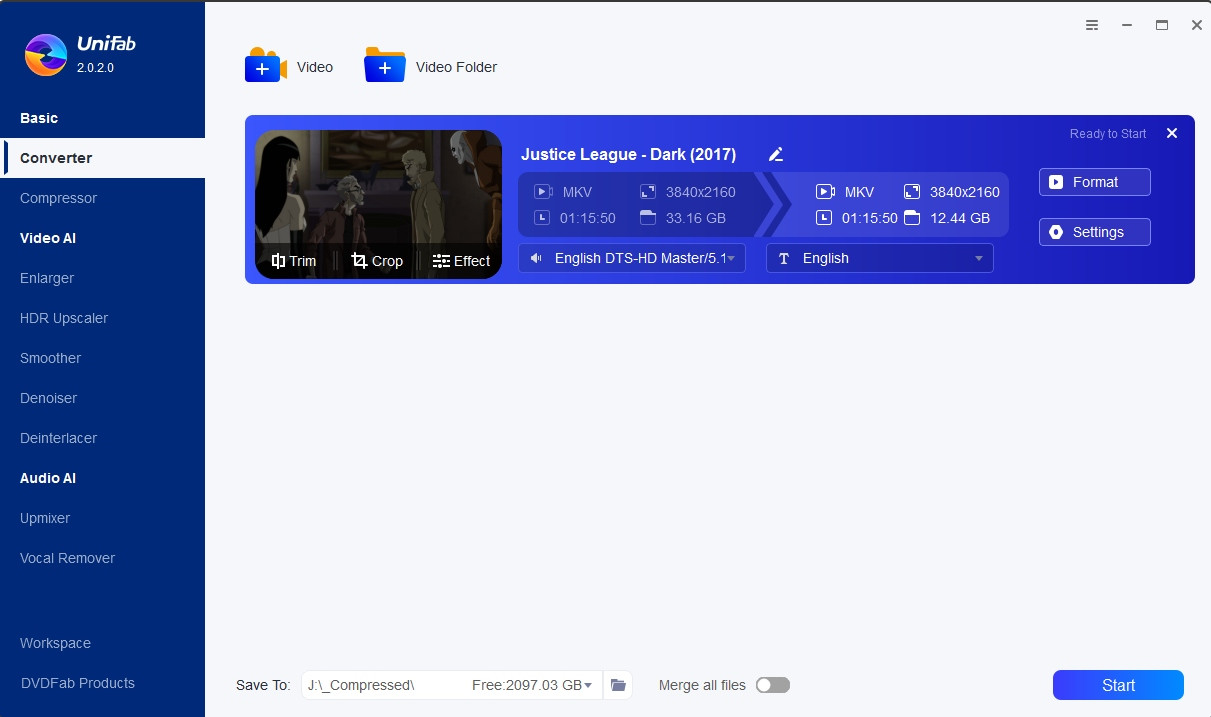Click the source size 33.16 GB
The height and width of the screenshot is (717, 1211).
click(695, 218)
